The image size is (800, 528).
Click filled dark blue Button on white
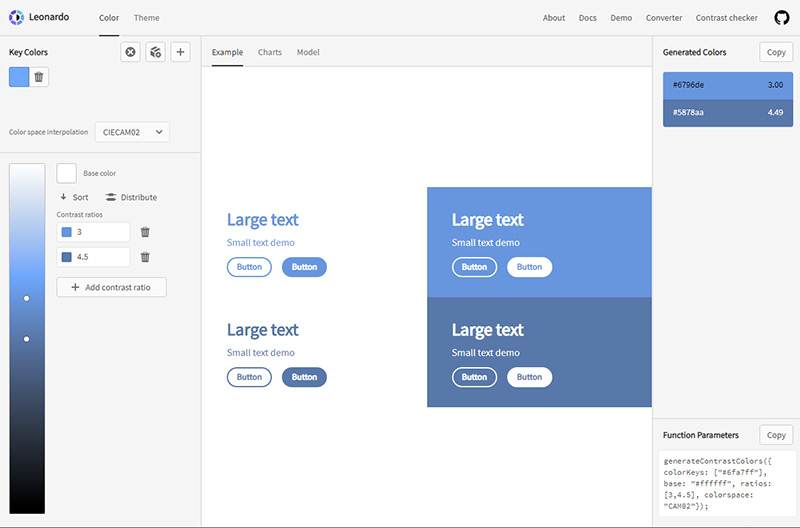pos(304,377)
